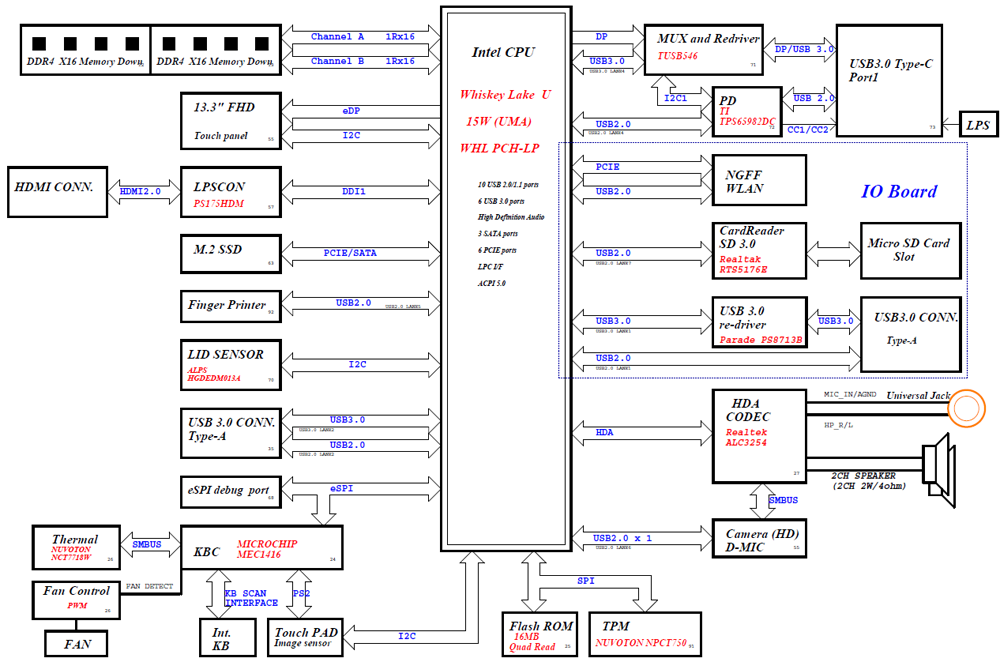The image size is (1000, 662).
Task: Select the 'Flash ROM' block
Action: tap(540, 634)
